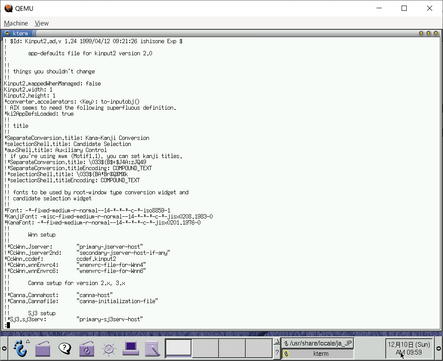Open the QEMU View menu

pyautogui.click(x=42, y=23)
